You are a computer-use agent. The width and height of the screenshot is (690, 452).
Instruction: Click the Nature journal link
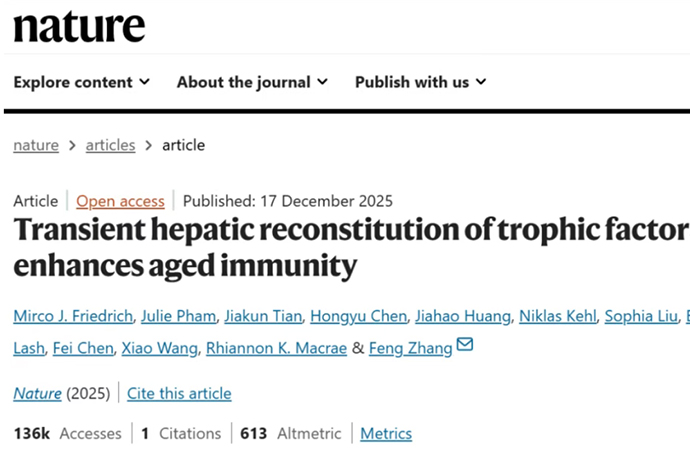37,393
